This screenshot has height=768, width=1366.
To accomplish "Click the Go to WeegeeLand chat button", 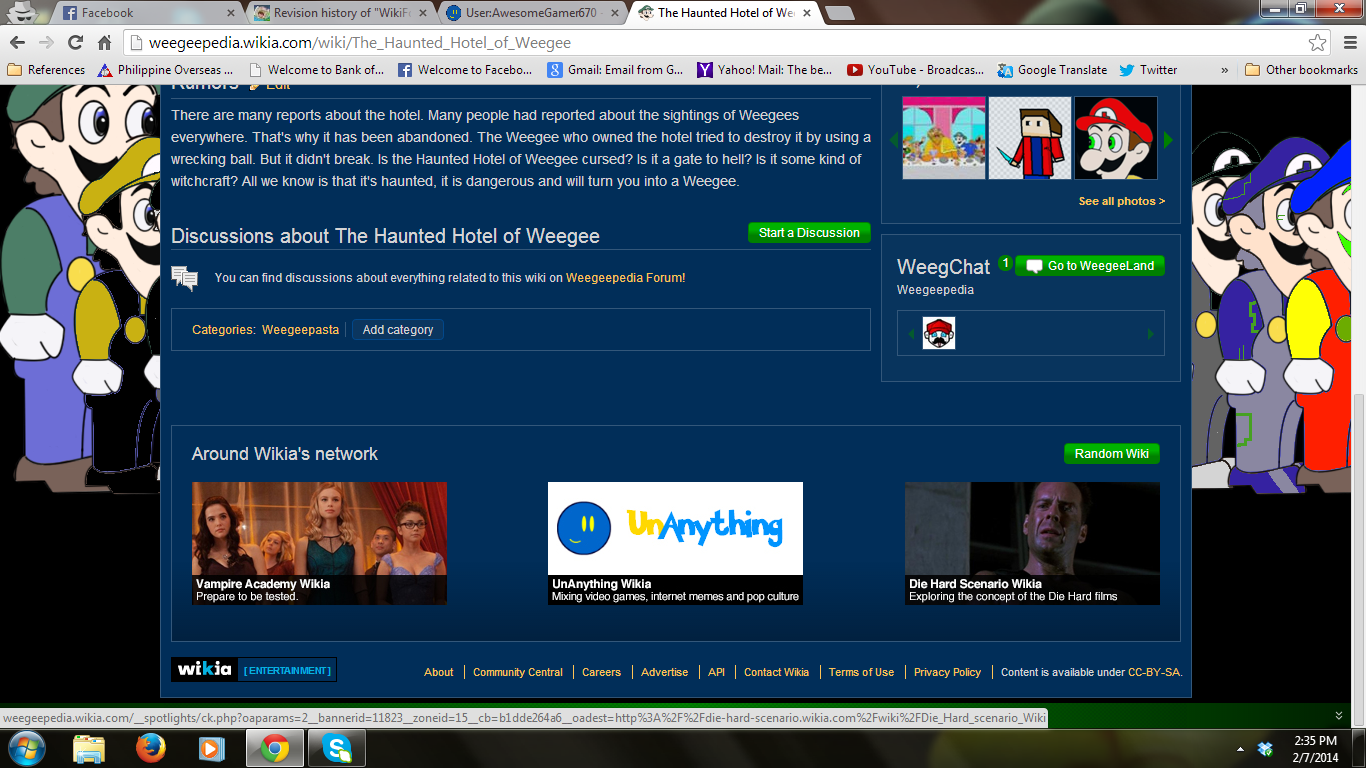I will [x=1090, y=266].
